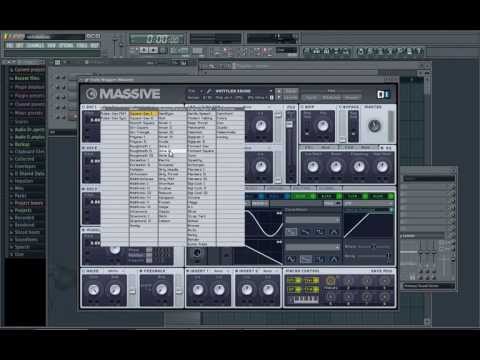Toggle the Insert 2 power switch
The height and width of the screenshot is (360, 480).
[237, 271]
